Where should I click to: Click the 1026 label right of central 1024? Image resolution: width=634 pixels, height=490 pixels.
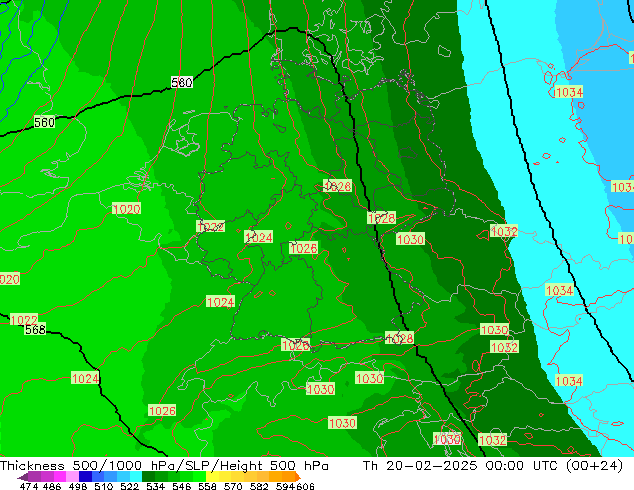pyautogui.click(x=304, y=248)
